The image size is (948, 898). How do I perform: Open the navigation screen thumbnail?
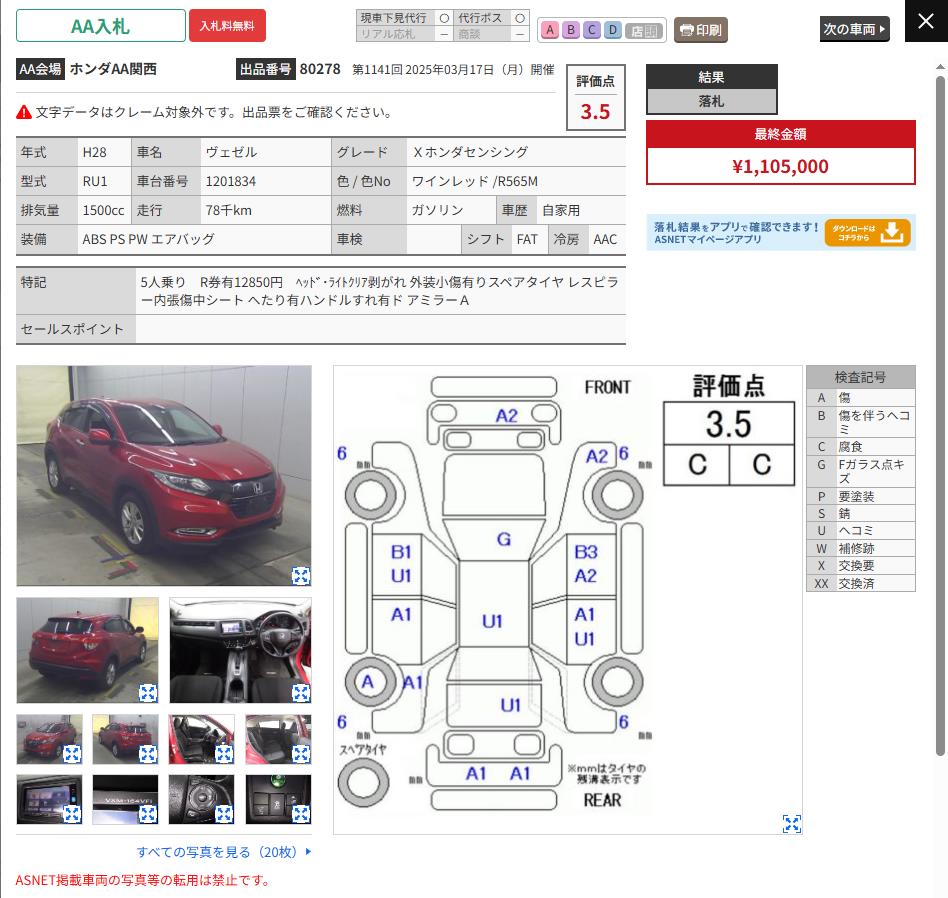(50, 799)
